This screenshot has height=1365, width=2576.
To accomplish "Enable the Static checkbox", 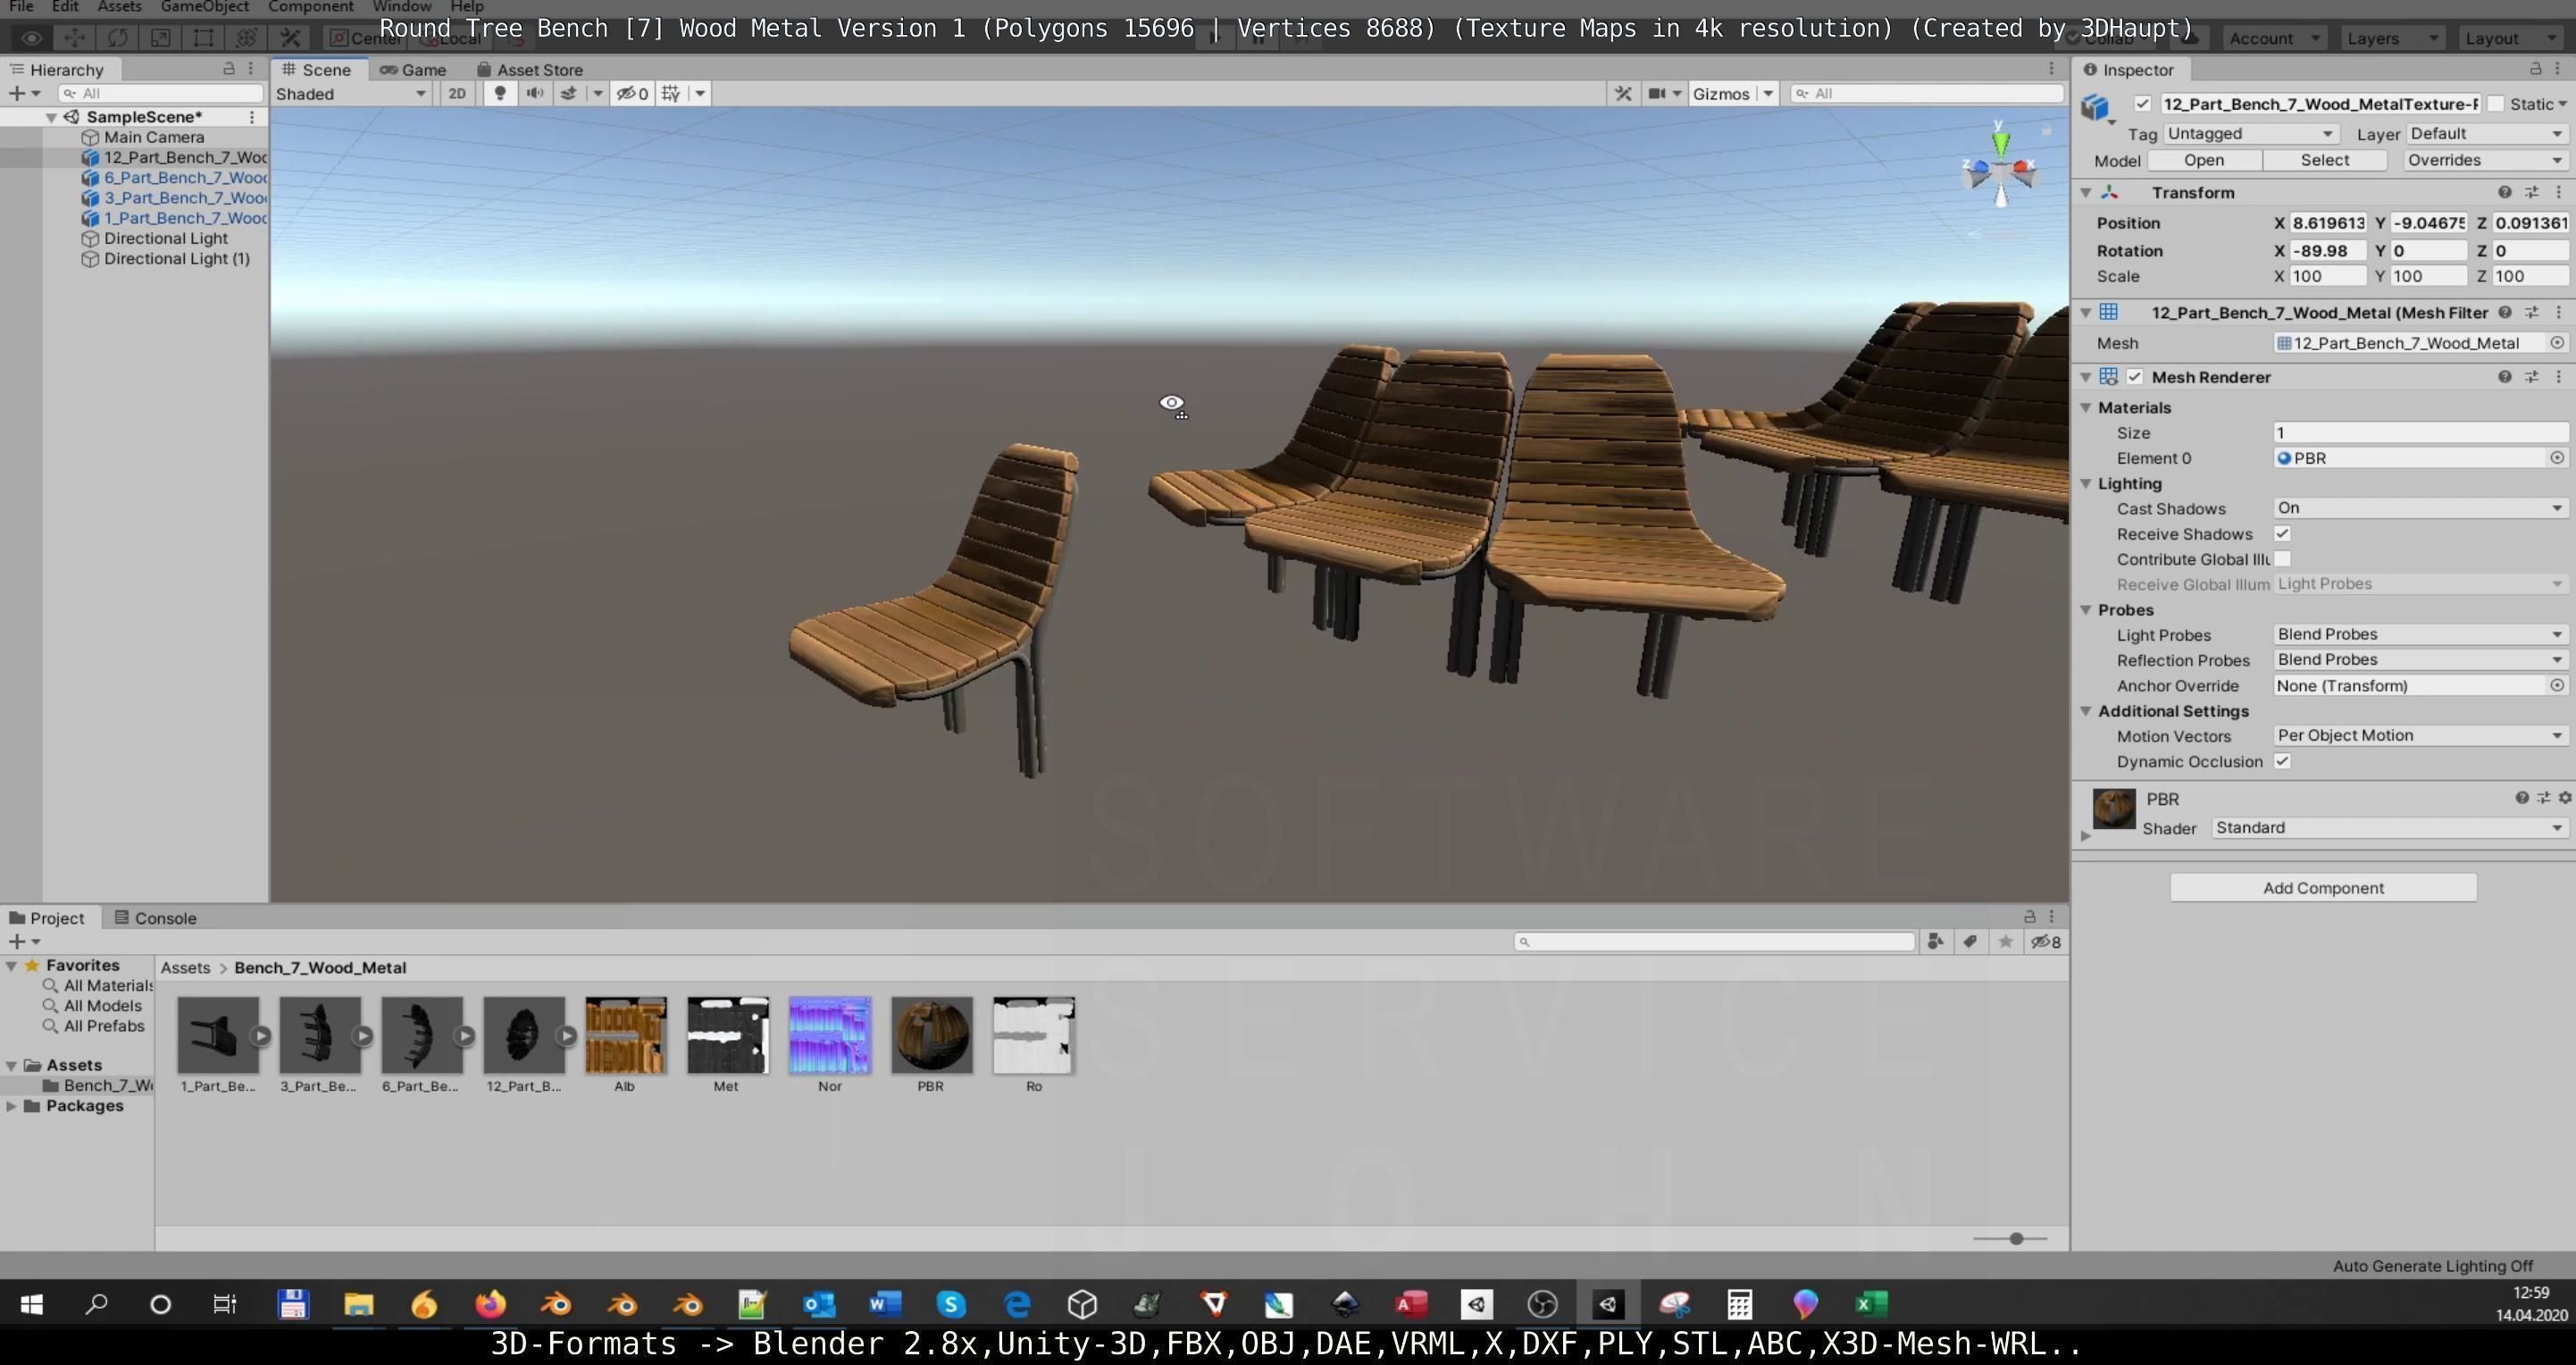I will [2495, 103].
